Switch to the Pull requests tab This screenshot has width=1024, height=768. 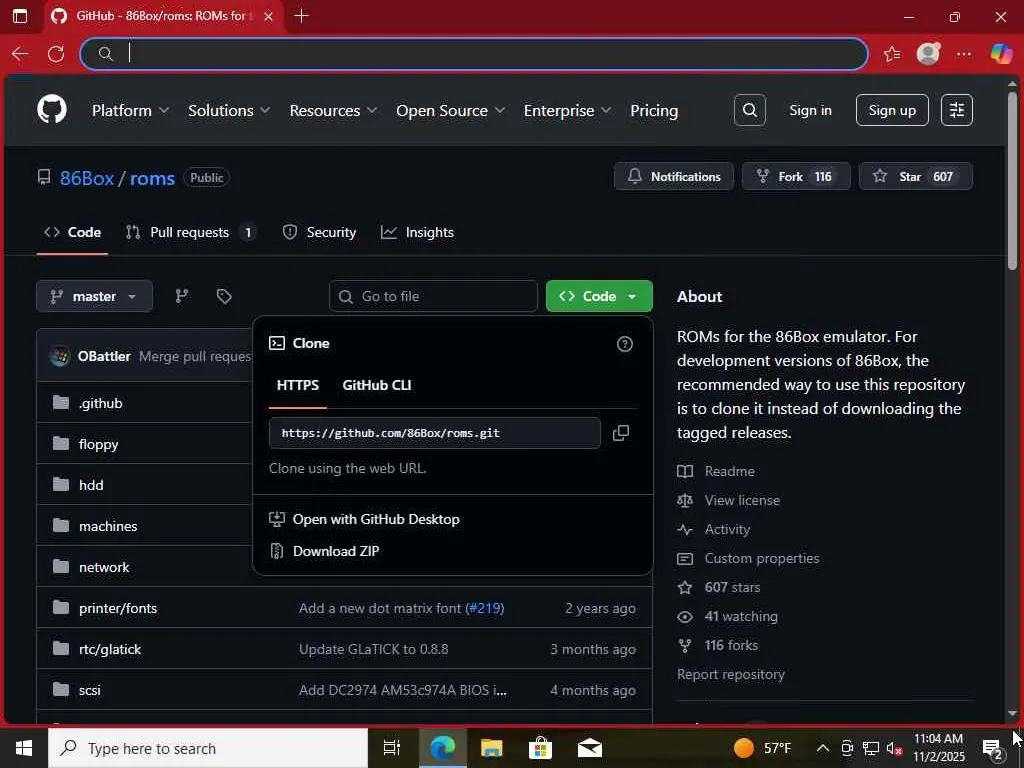189,232
